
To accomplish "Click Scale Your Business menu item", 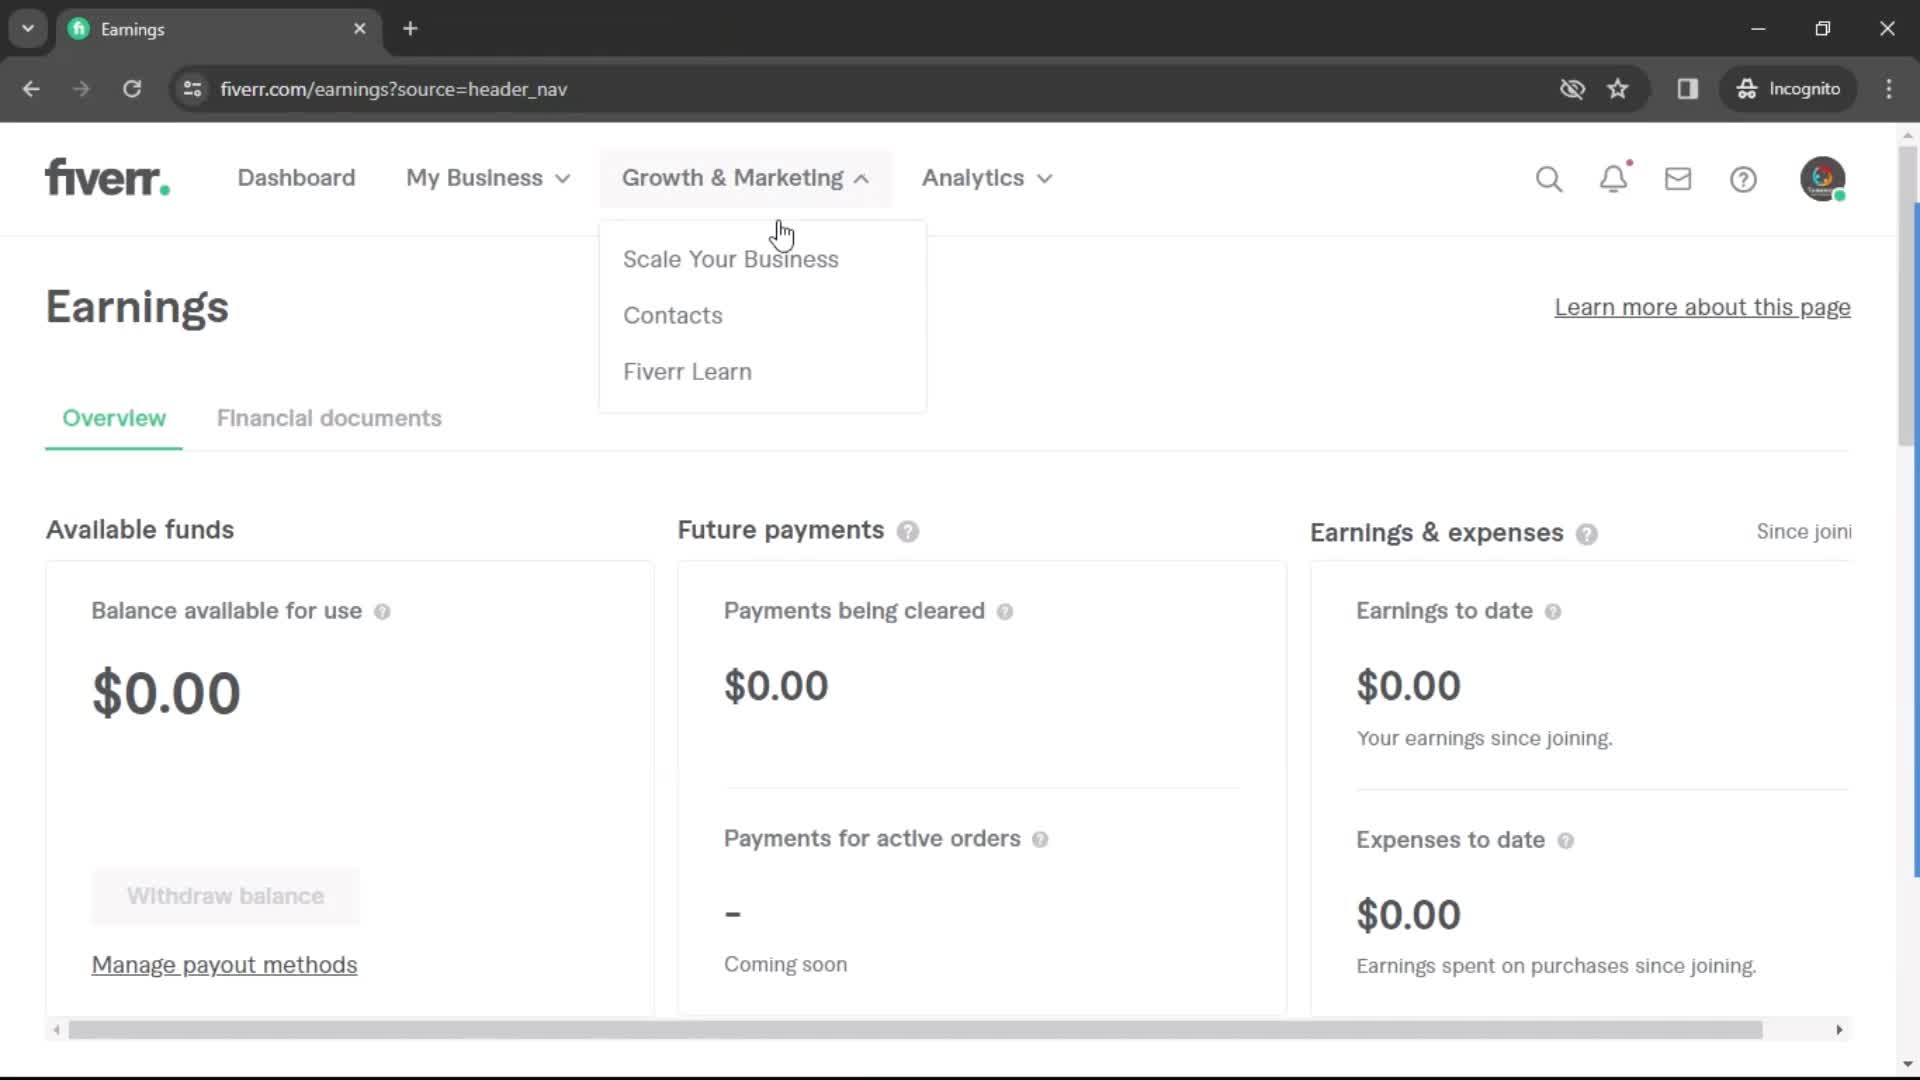I will click(731, 258).
